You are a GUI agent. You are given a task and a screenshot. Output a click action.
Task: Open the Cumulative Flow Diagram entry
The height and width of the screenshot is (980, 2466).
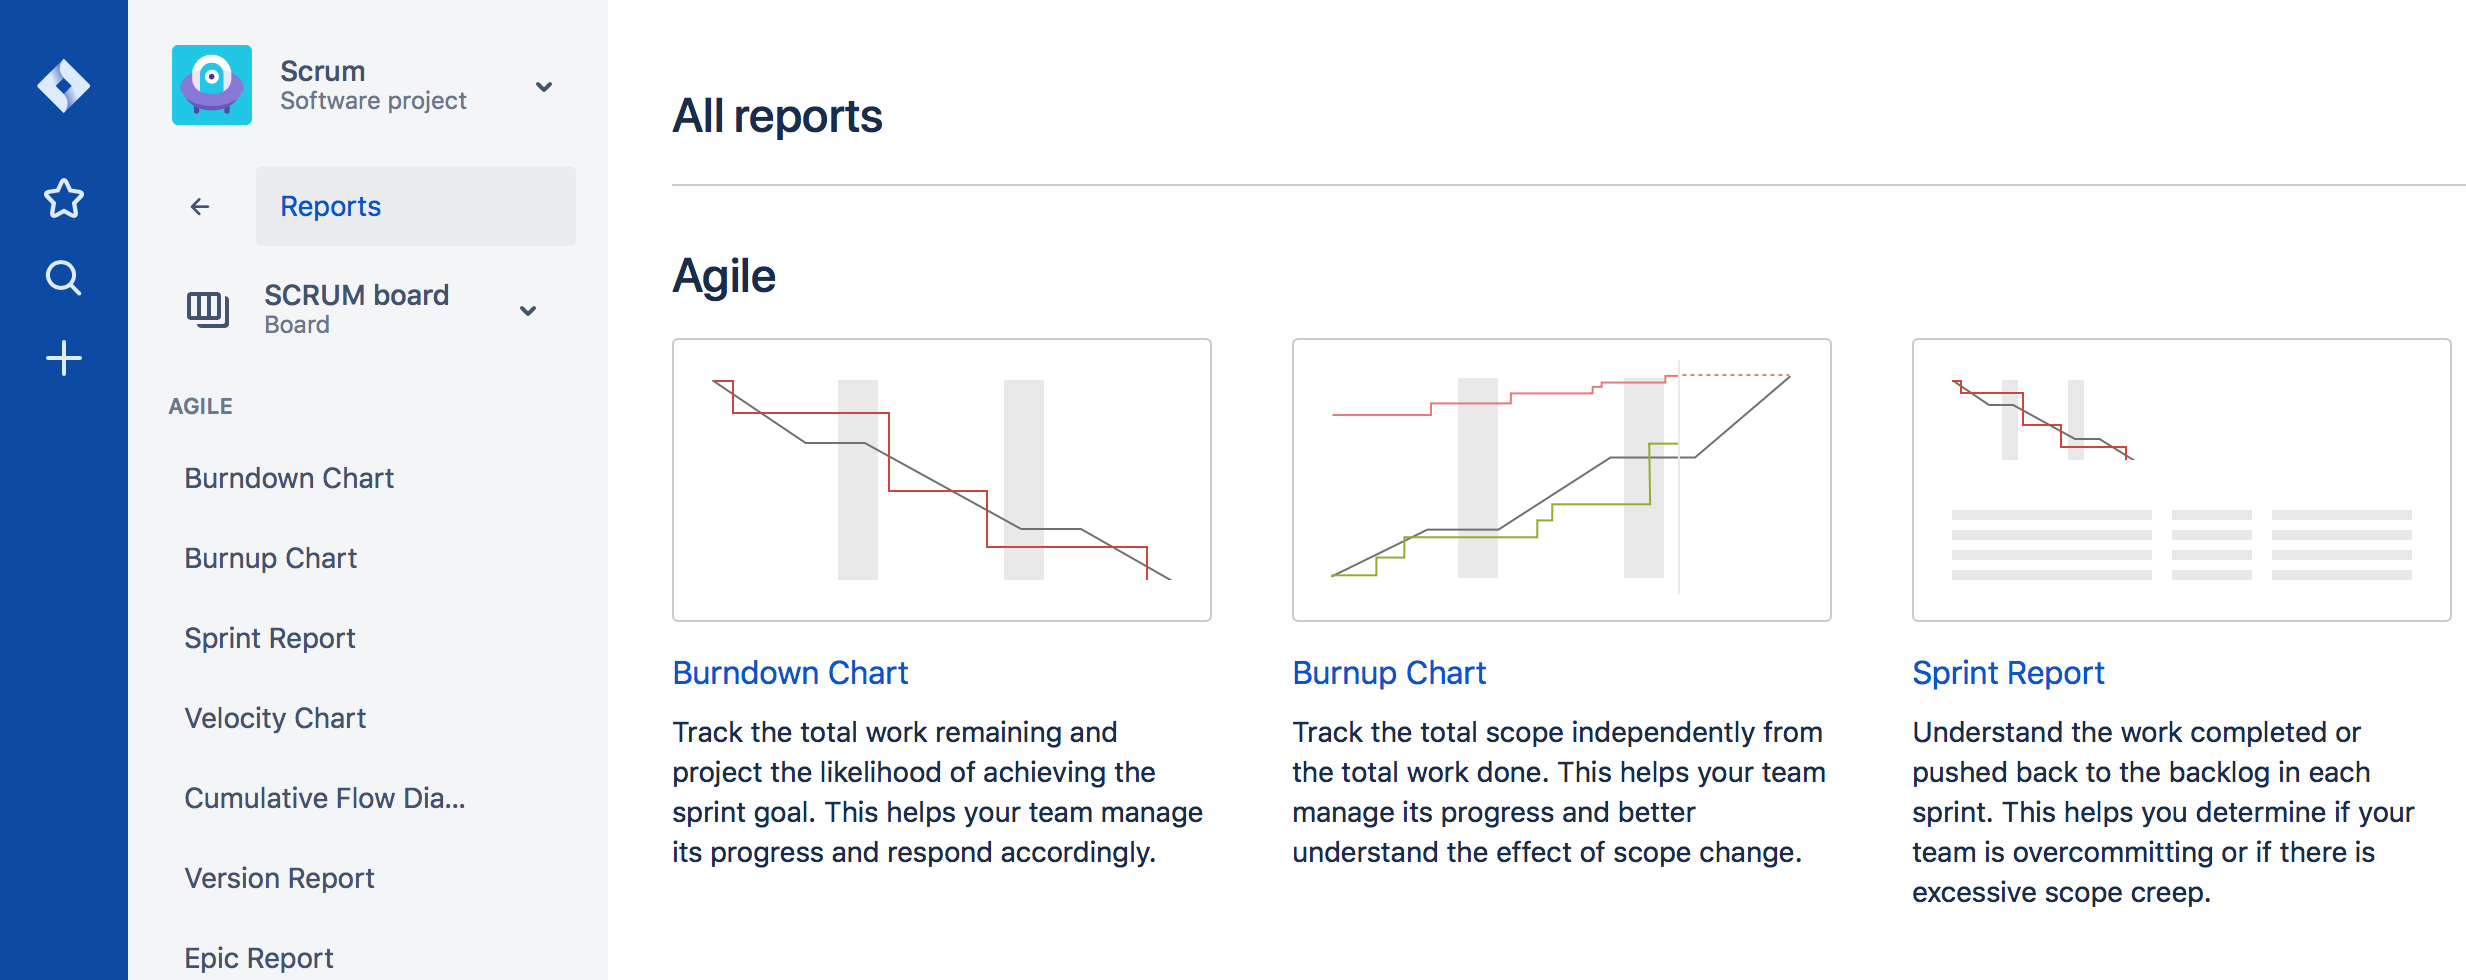[x=324, y=797]
